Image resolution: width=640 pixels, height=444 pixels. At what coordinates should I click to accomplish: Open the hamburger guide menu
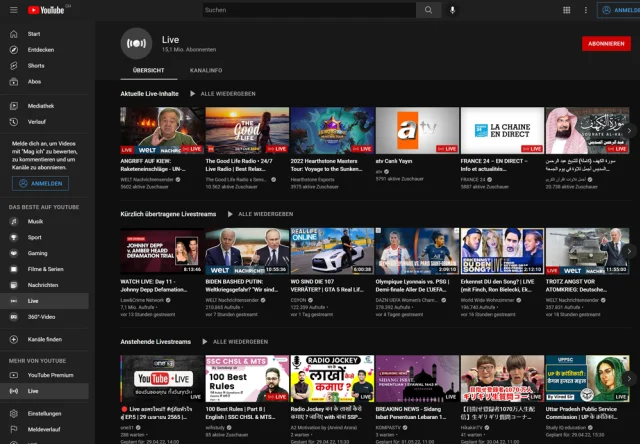pos(12,10)
